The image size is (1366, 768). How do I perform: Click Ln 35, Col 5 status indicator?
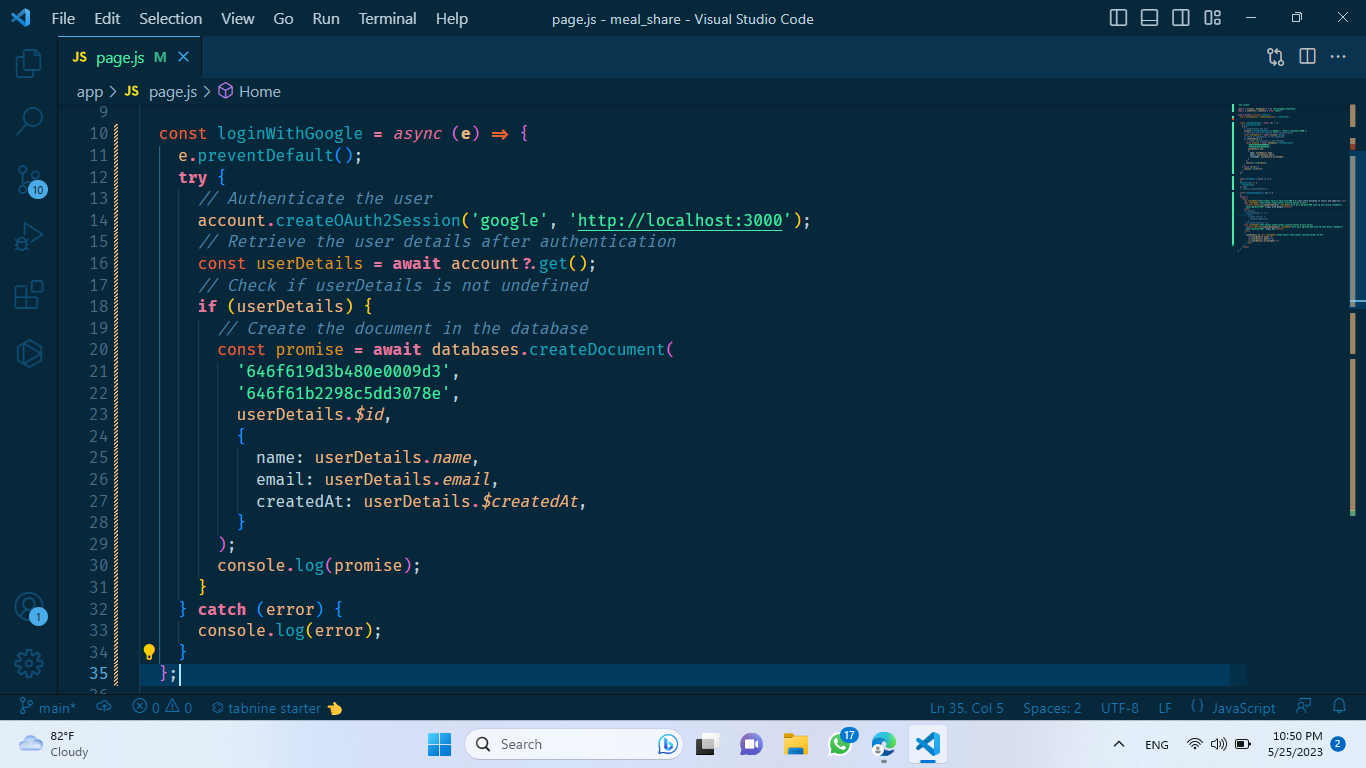point(967,708)
